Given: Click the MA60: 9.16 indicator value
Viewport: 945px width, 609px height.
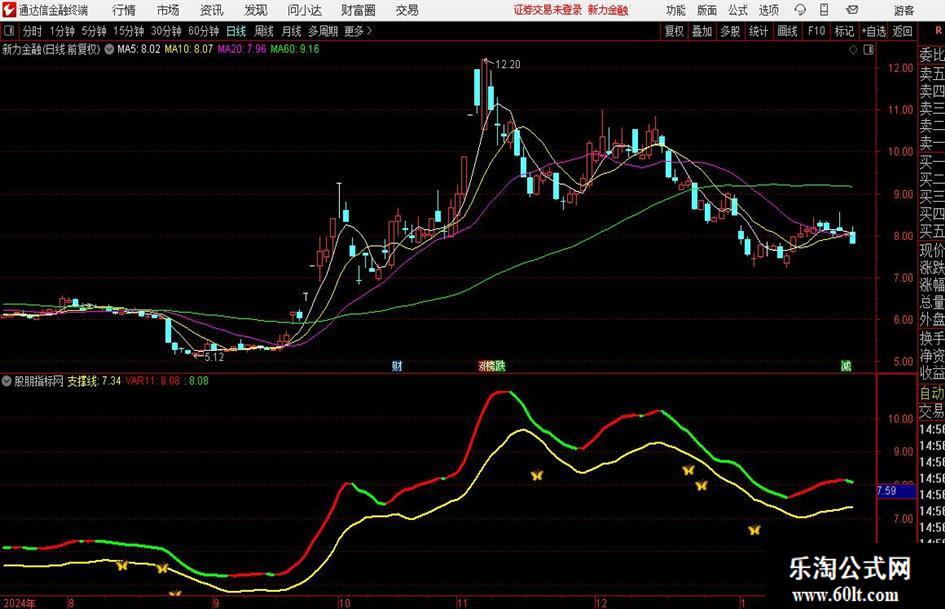Looking at the screenshot, I should point(295,49).
